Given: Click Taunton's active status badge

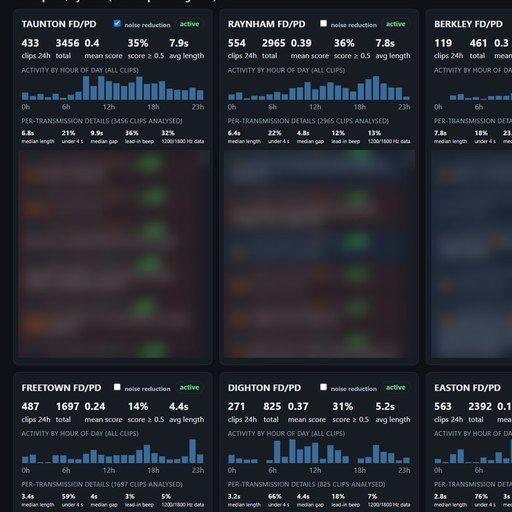Looking at the screenshot, I should [x=189, y=24].
